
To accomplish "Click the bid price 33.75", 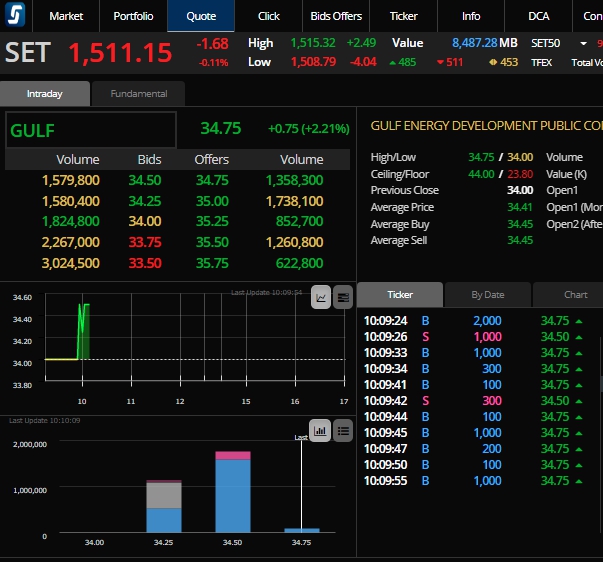I will [145, 242].
